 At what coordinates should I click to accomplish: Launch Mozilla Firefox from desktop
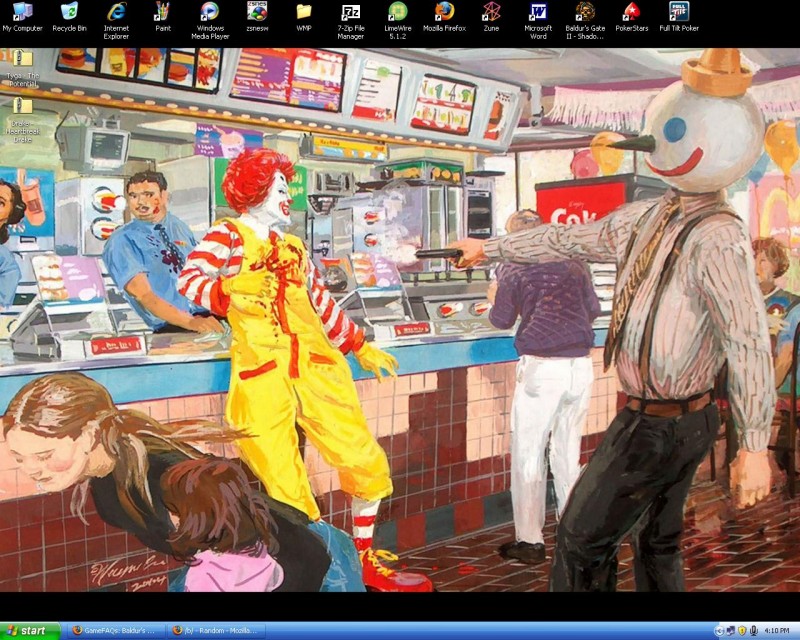(x=444, y=17)
